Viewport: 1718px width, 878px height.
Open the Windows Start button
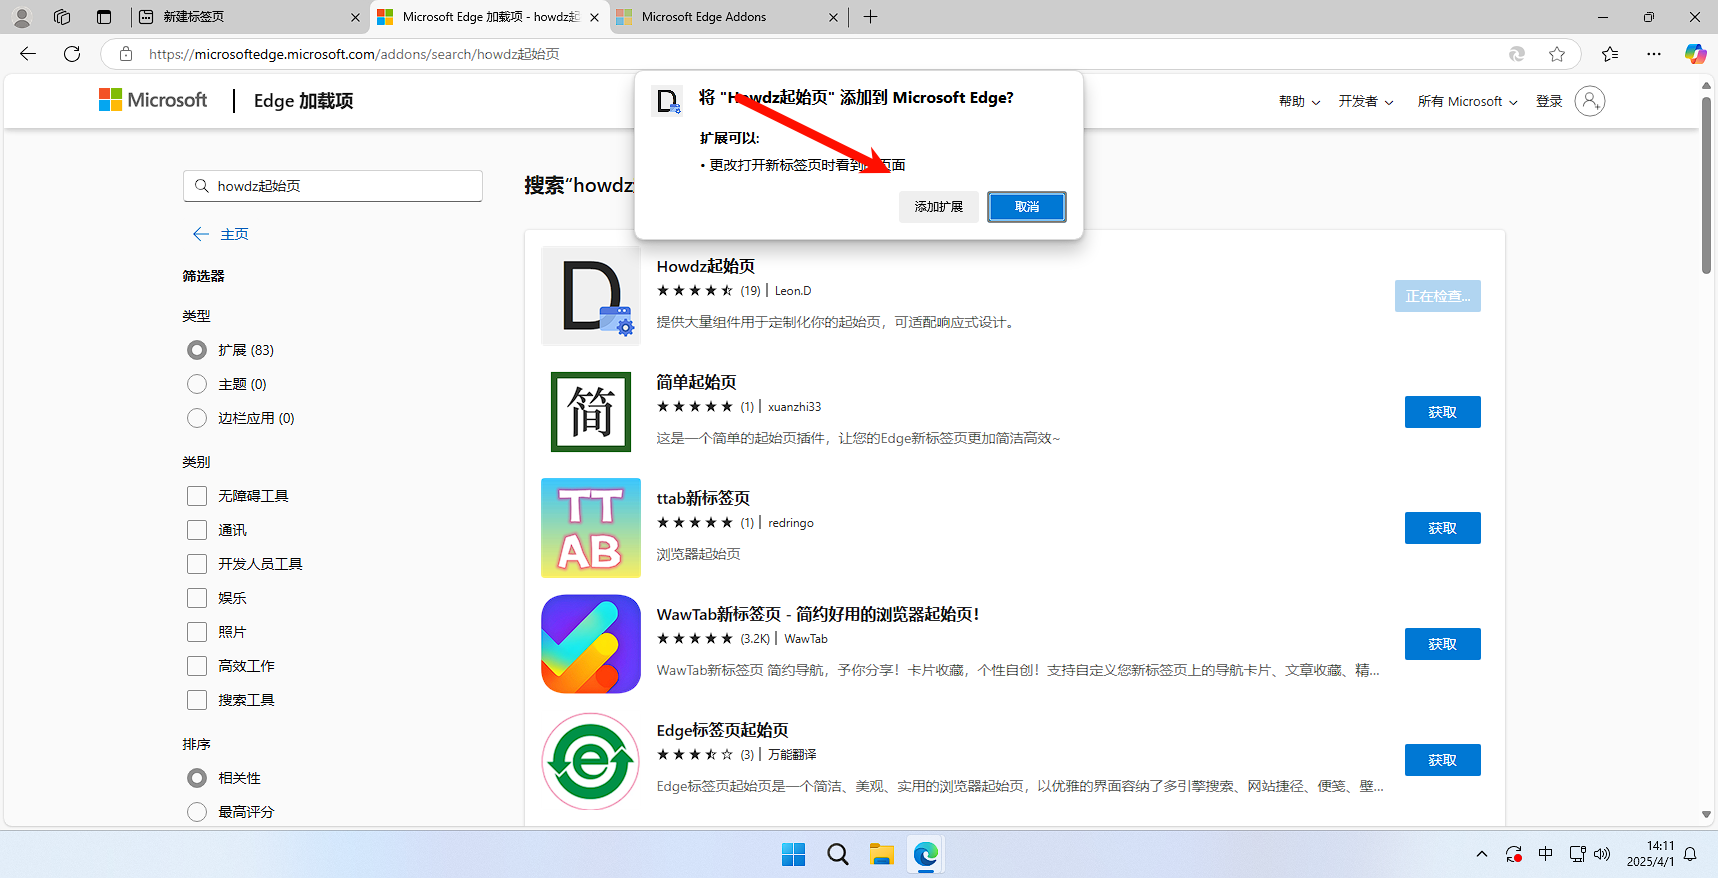click(794, 854)
